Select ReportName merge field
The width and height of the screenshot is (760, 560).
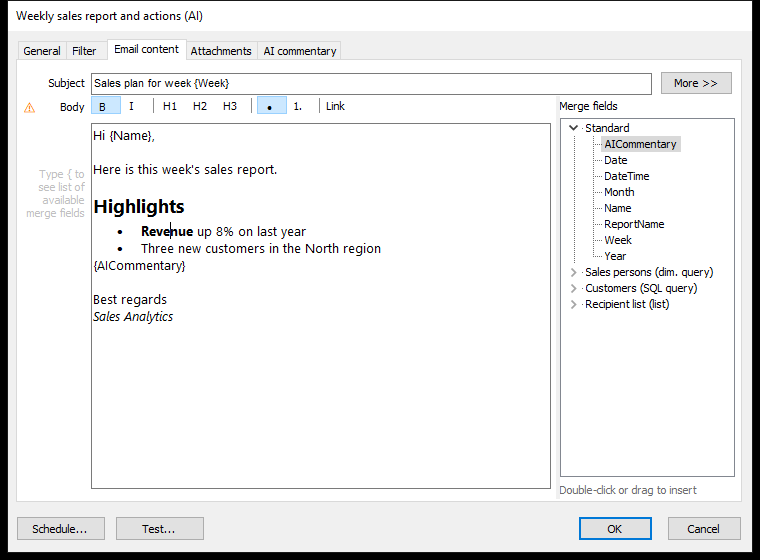(x=634, y=224)
